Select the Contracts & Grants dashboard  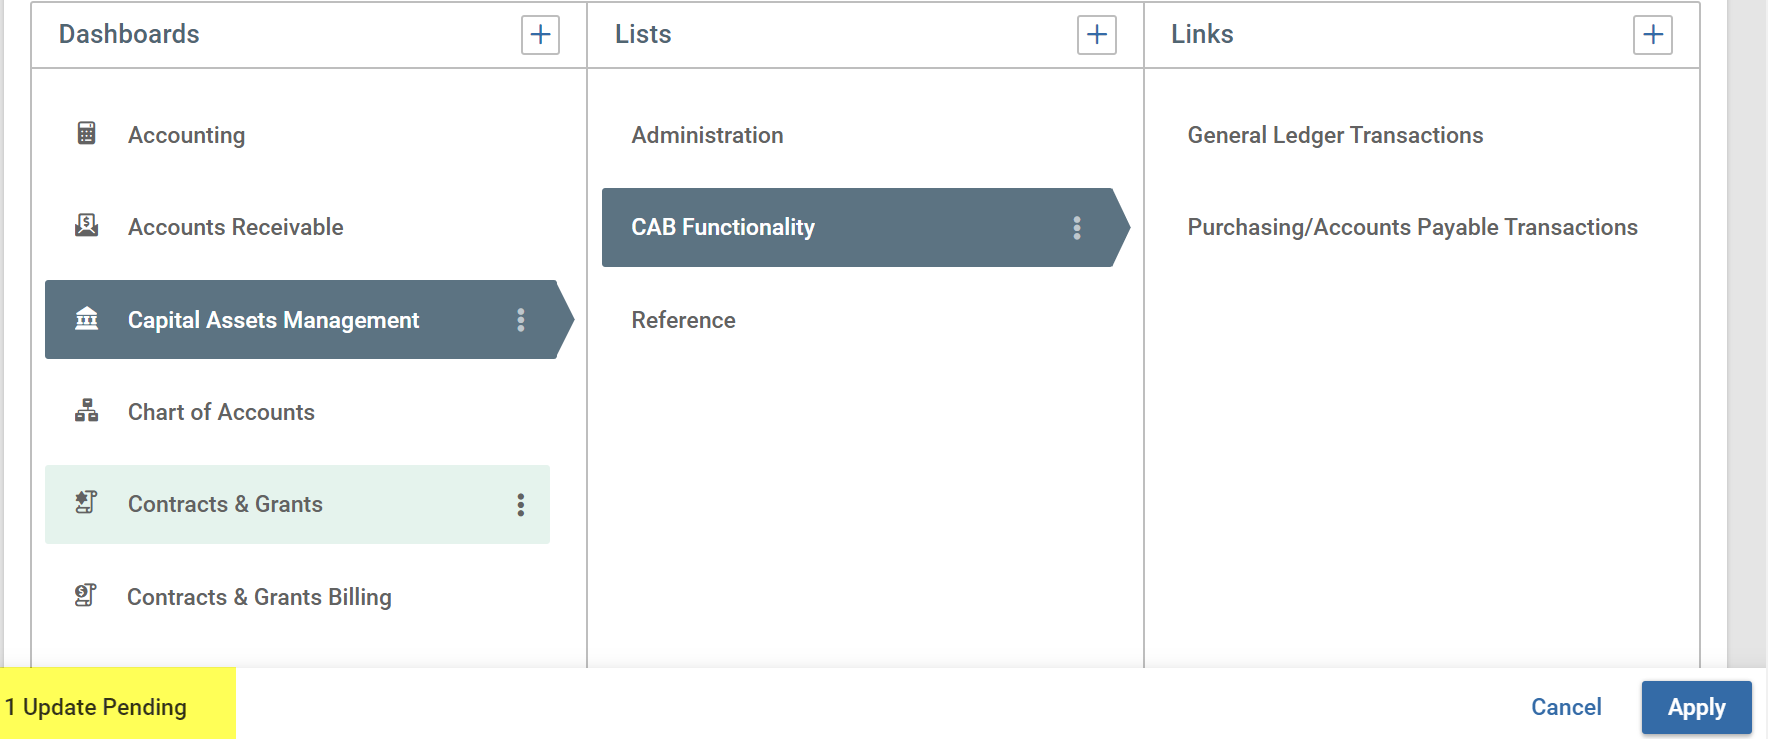pos(297,504)
